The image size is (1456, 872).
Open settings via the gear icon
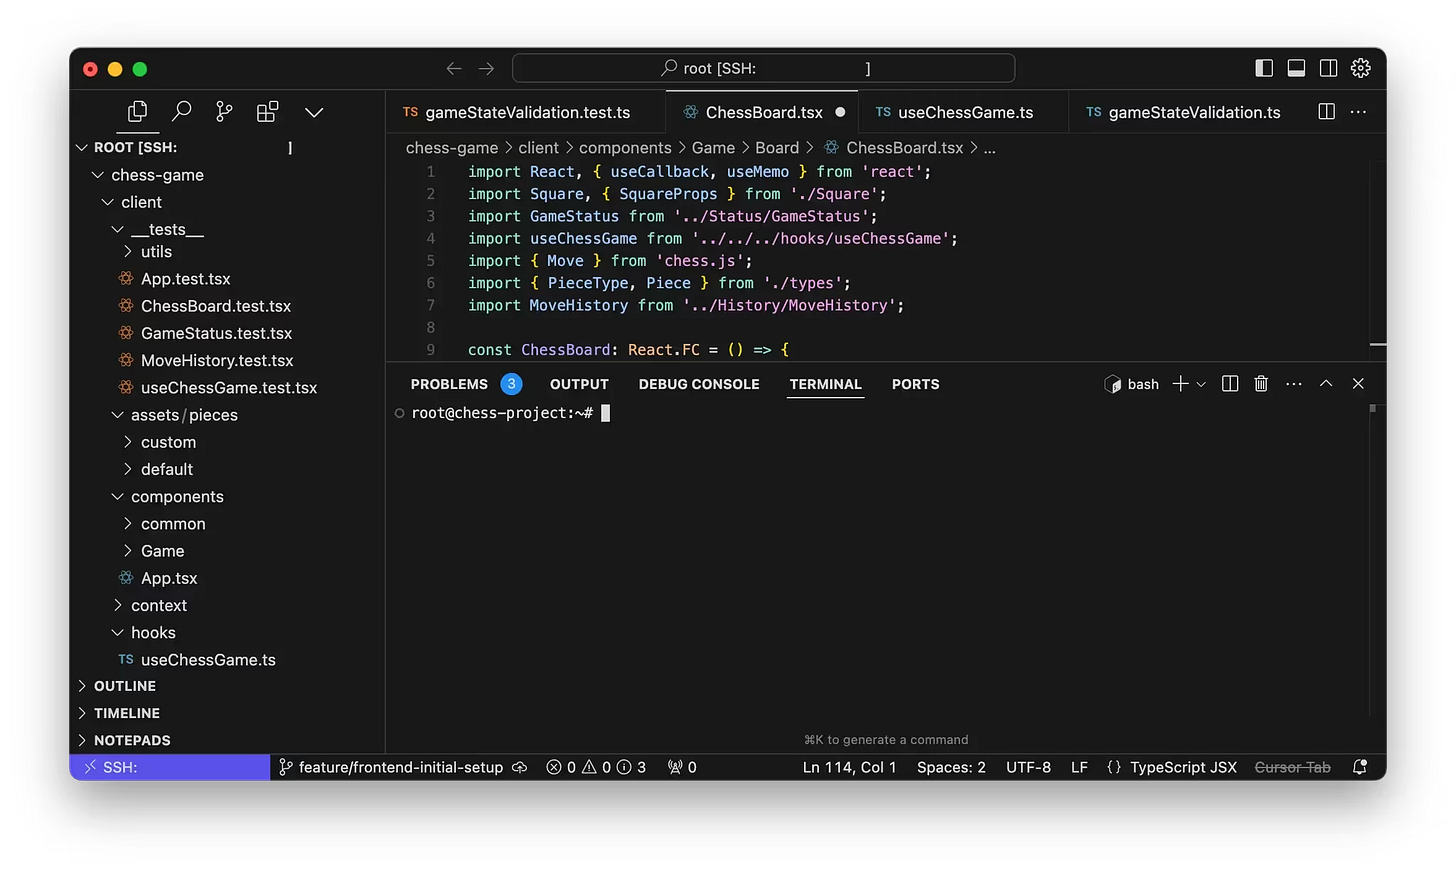(x=1360, y=68)
